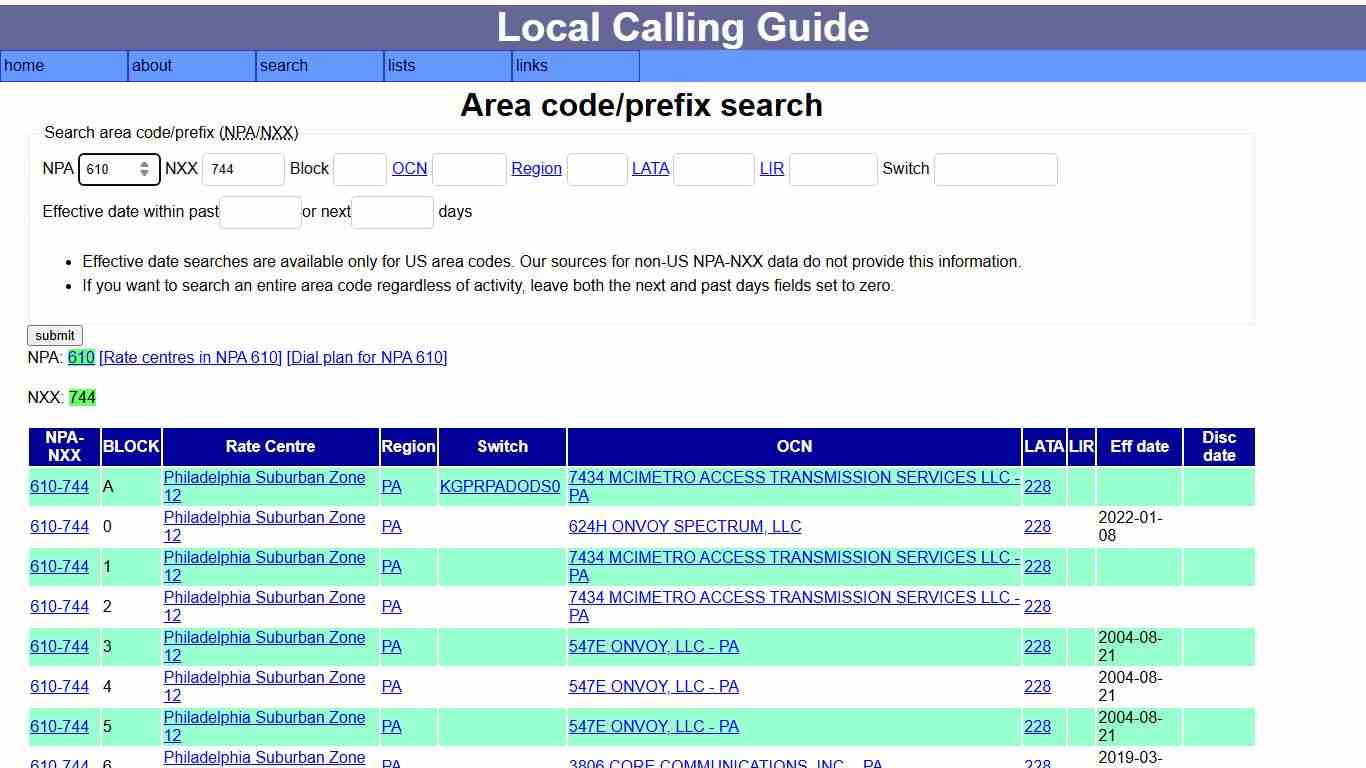Open the 610-744 link for block A

59,487
